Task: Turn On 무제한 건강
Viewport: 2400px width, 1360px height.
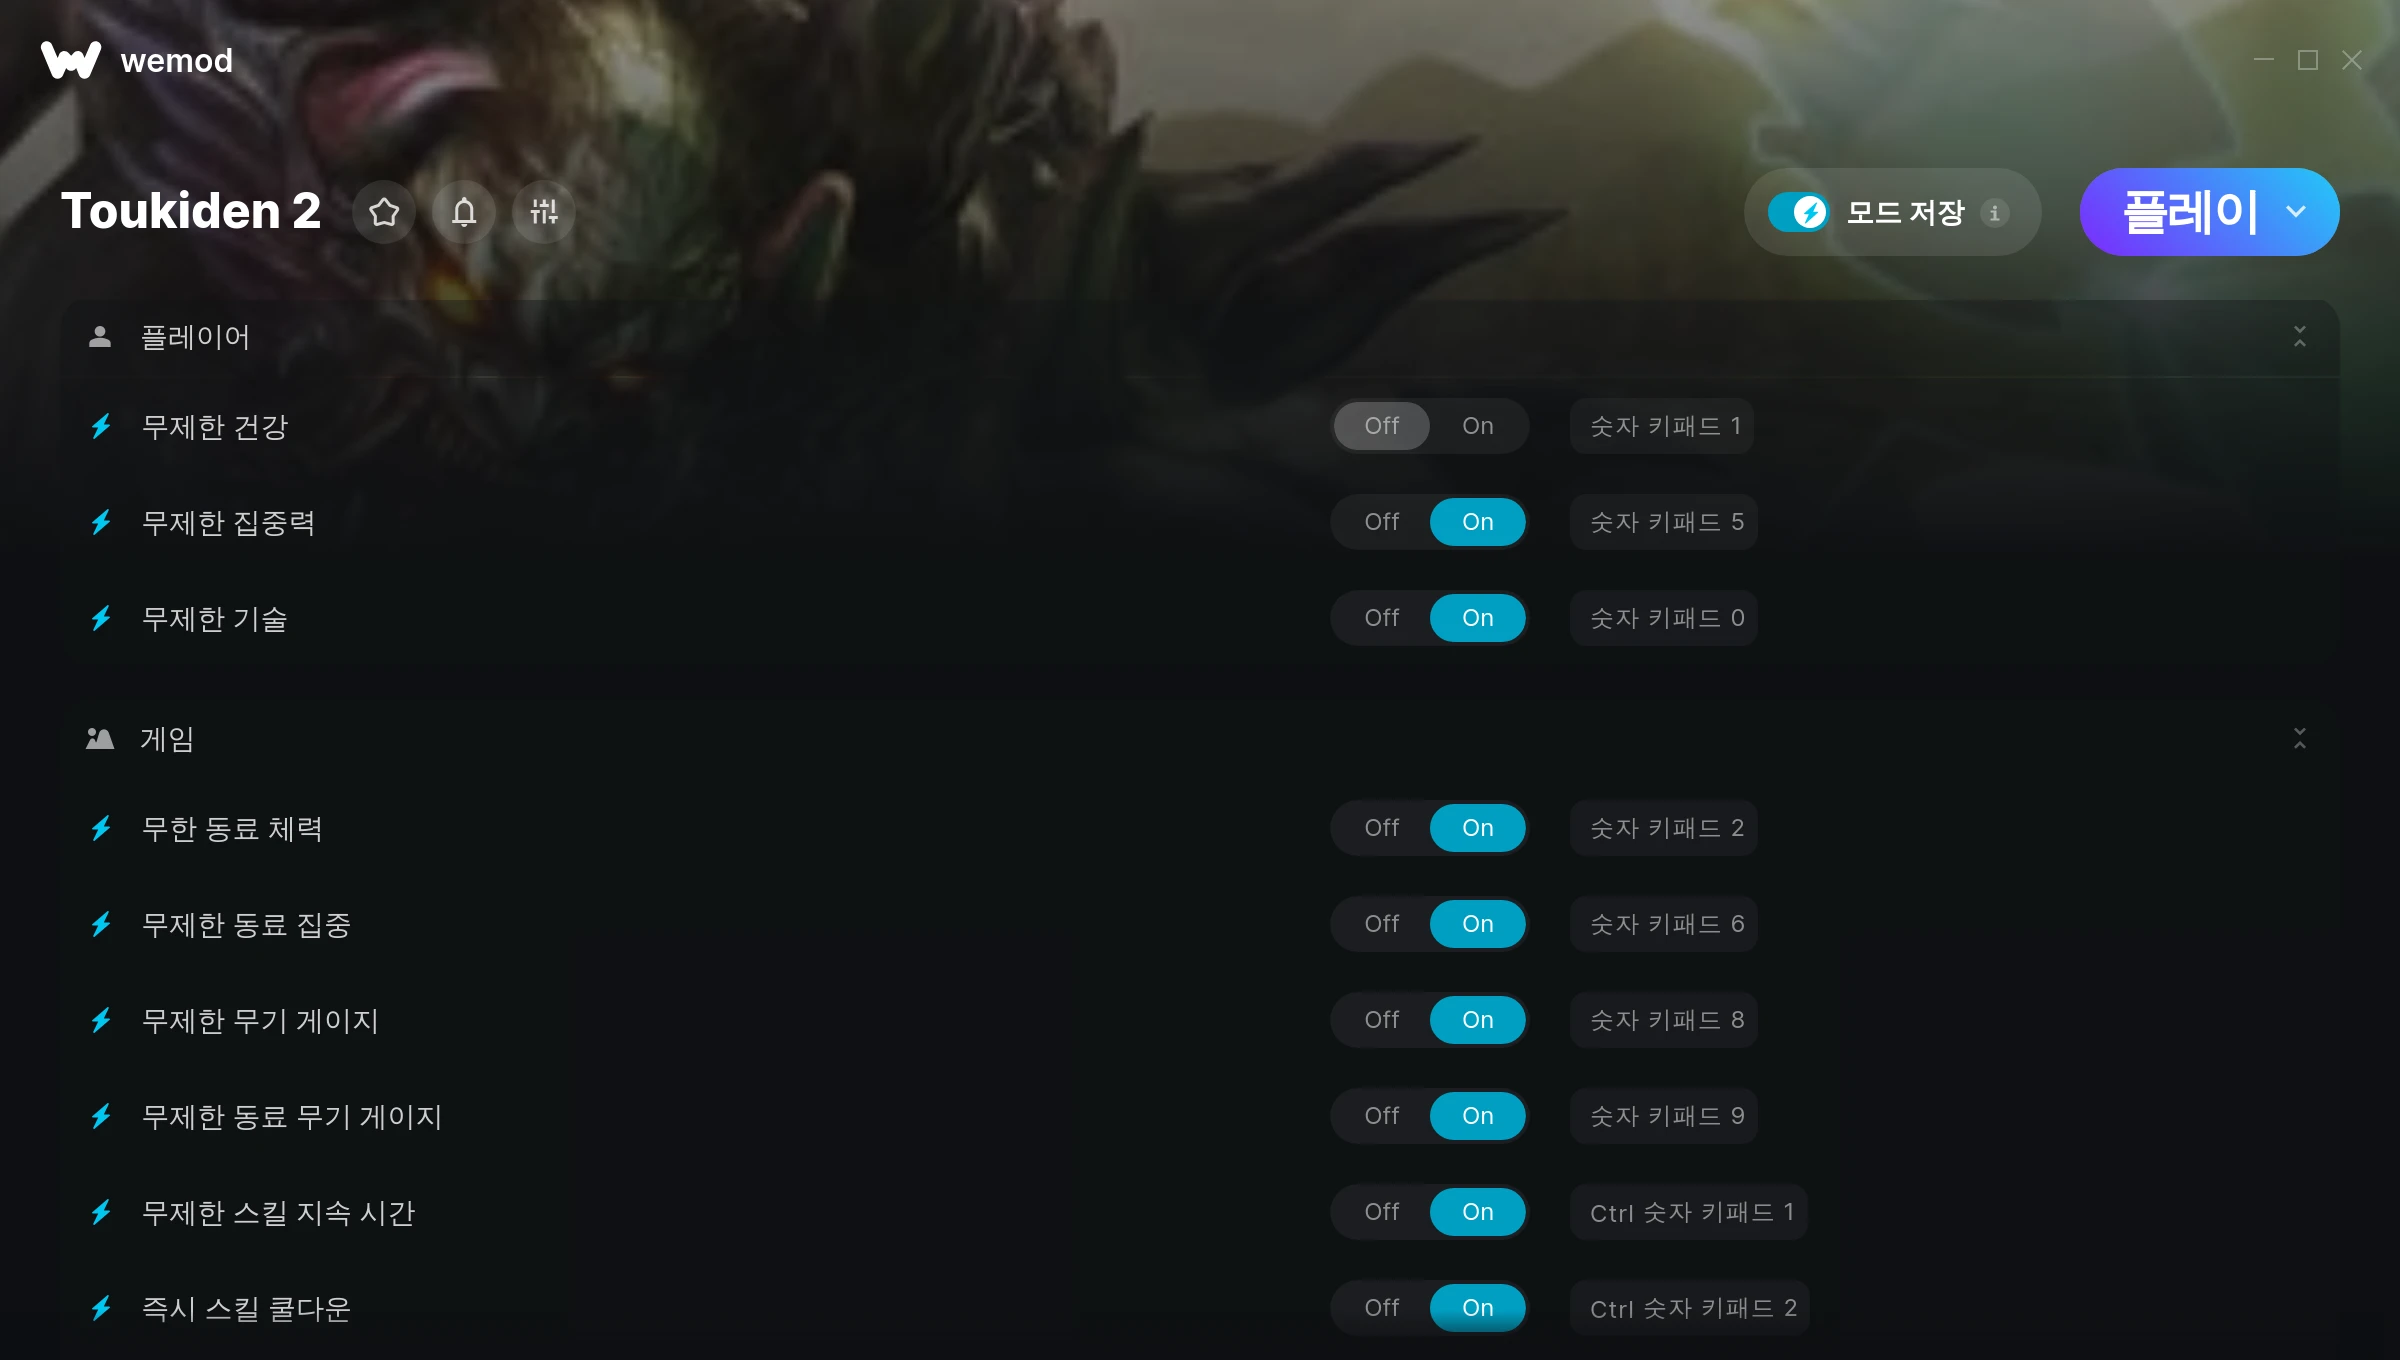Action: 1478,426
